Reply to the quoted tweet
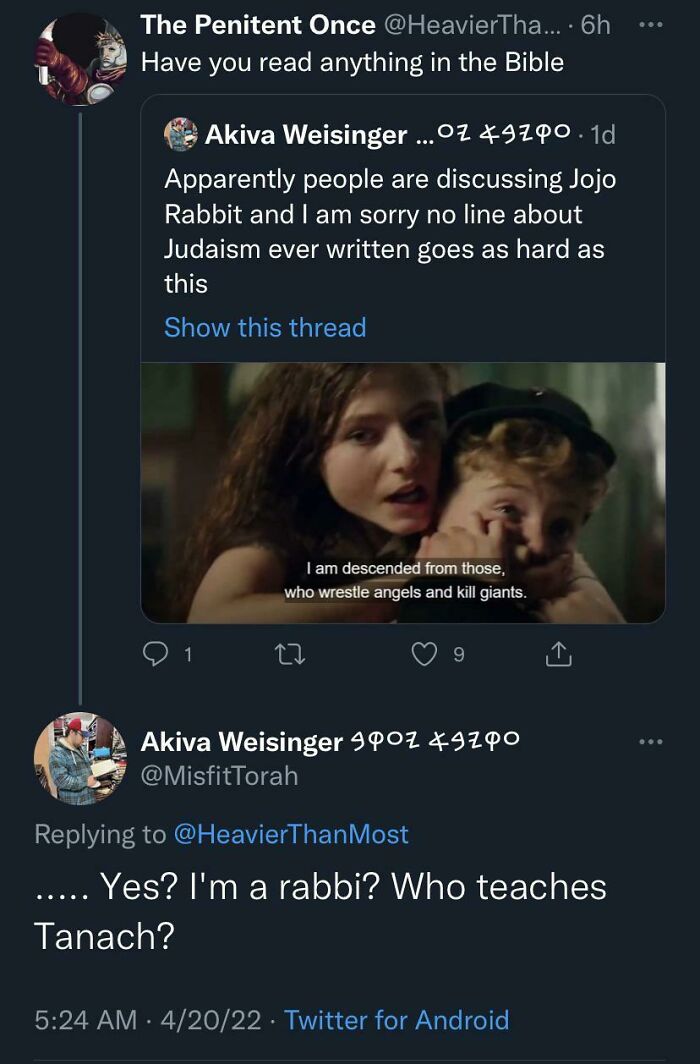This screenshot has height=1064, width=700. [x=158, y=655]
